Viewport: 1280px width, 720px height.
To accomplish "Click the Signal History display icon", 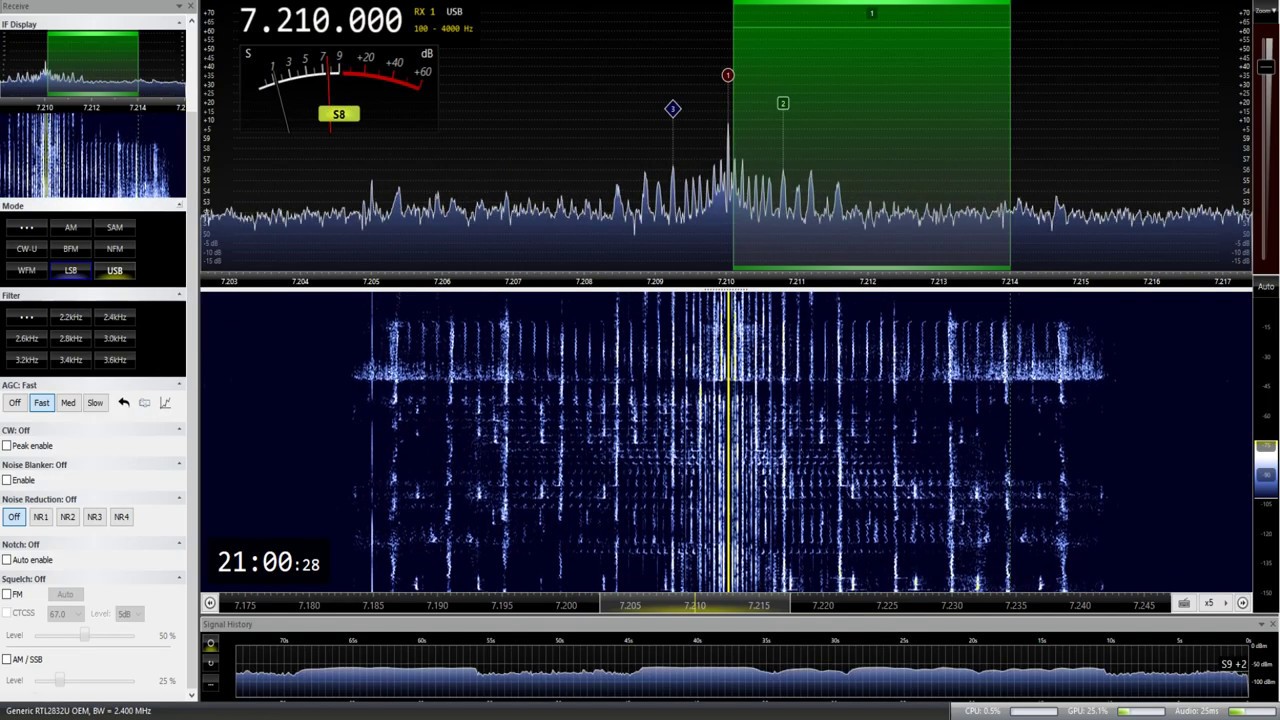I will [210, 643].
